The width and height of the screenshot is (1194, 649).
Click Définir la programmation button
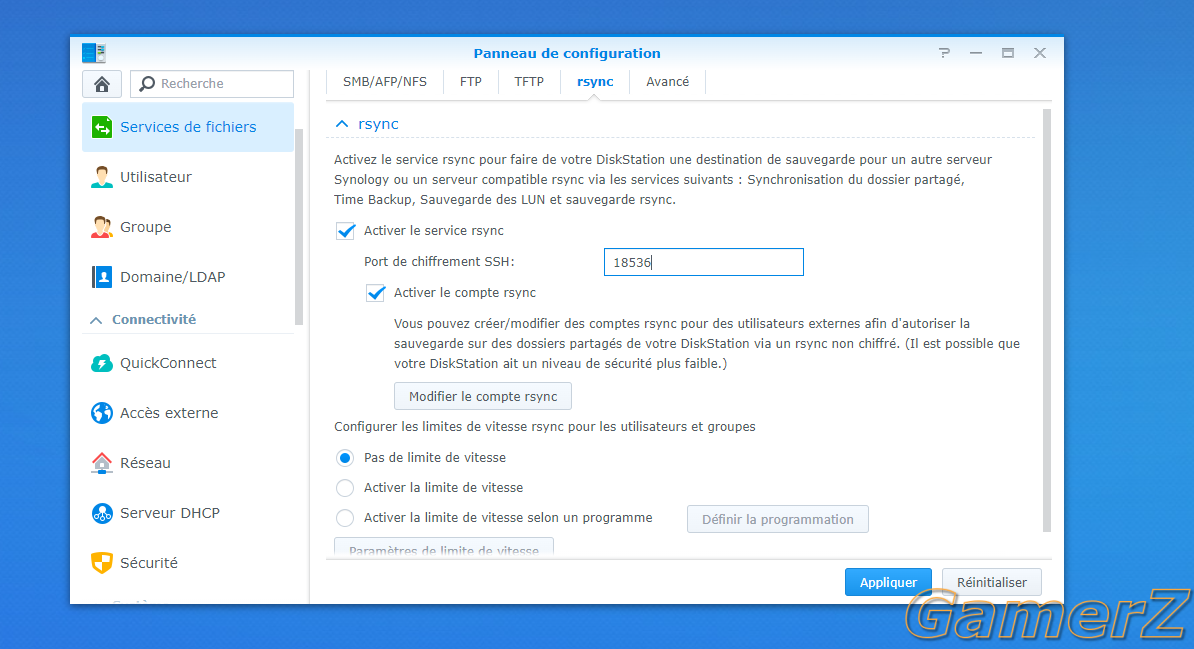pyautogui.click(x=777, y=520)
